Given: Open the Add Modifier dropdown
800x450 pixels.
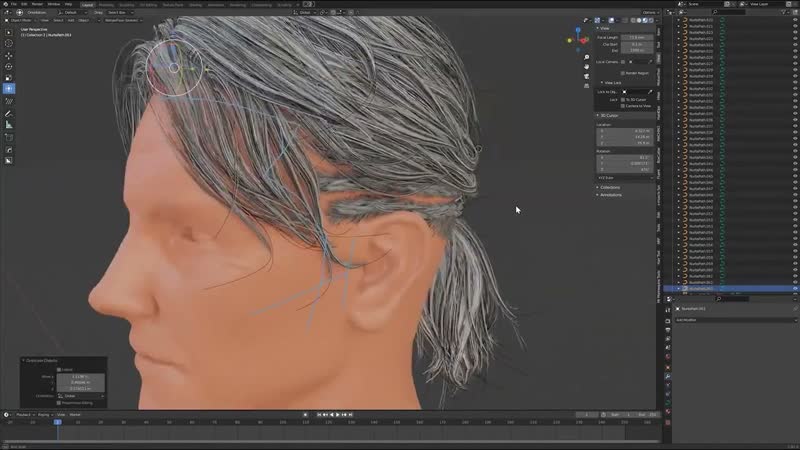Looking at the screenshot, I should tap(736, 320).
